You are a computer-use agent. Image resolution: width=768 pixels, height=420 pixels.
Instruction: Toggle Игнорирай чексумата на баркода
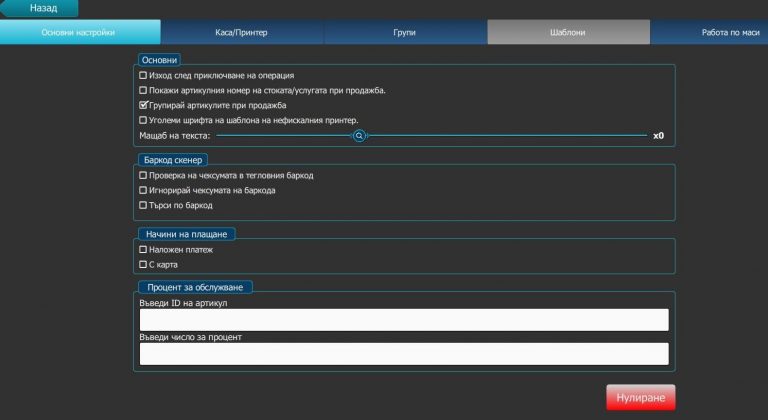click(x=143, y=190)
